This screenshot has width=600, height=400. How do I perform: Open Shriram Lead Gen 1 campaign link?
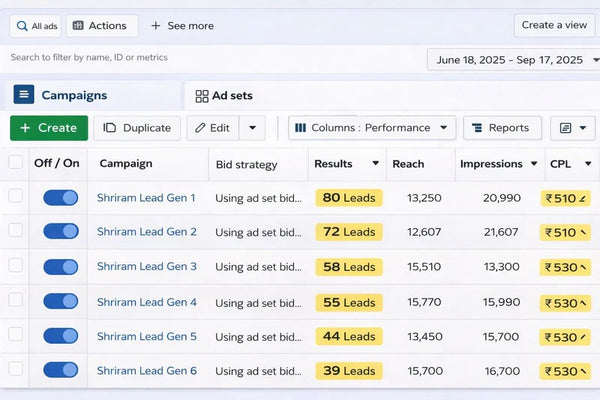click(x=146, y=198)
